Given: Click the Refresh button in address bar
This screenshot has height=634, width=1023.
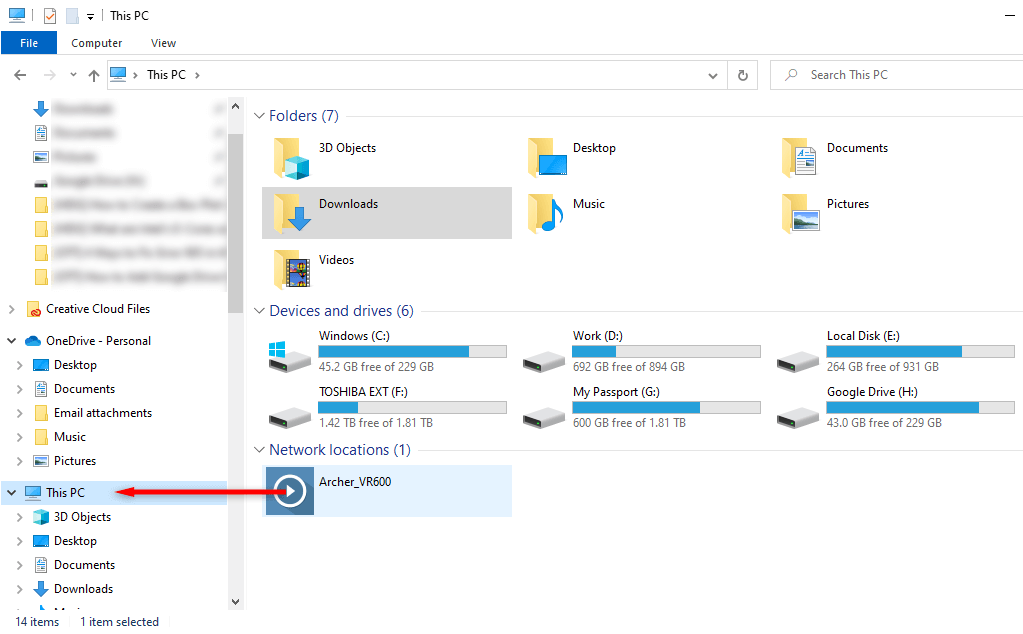Looking at the screenshot, I should [742, 75].
